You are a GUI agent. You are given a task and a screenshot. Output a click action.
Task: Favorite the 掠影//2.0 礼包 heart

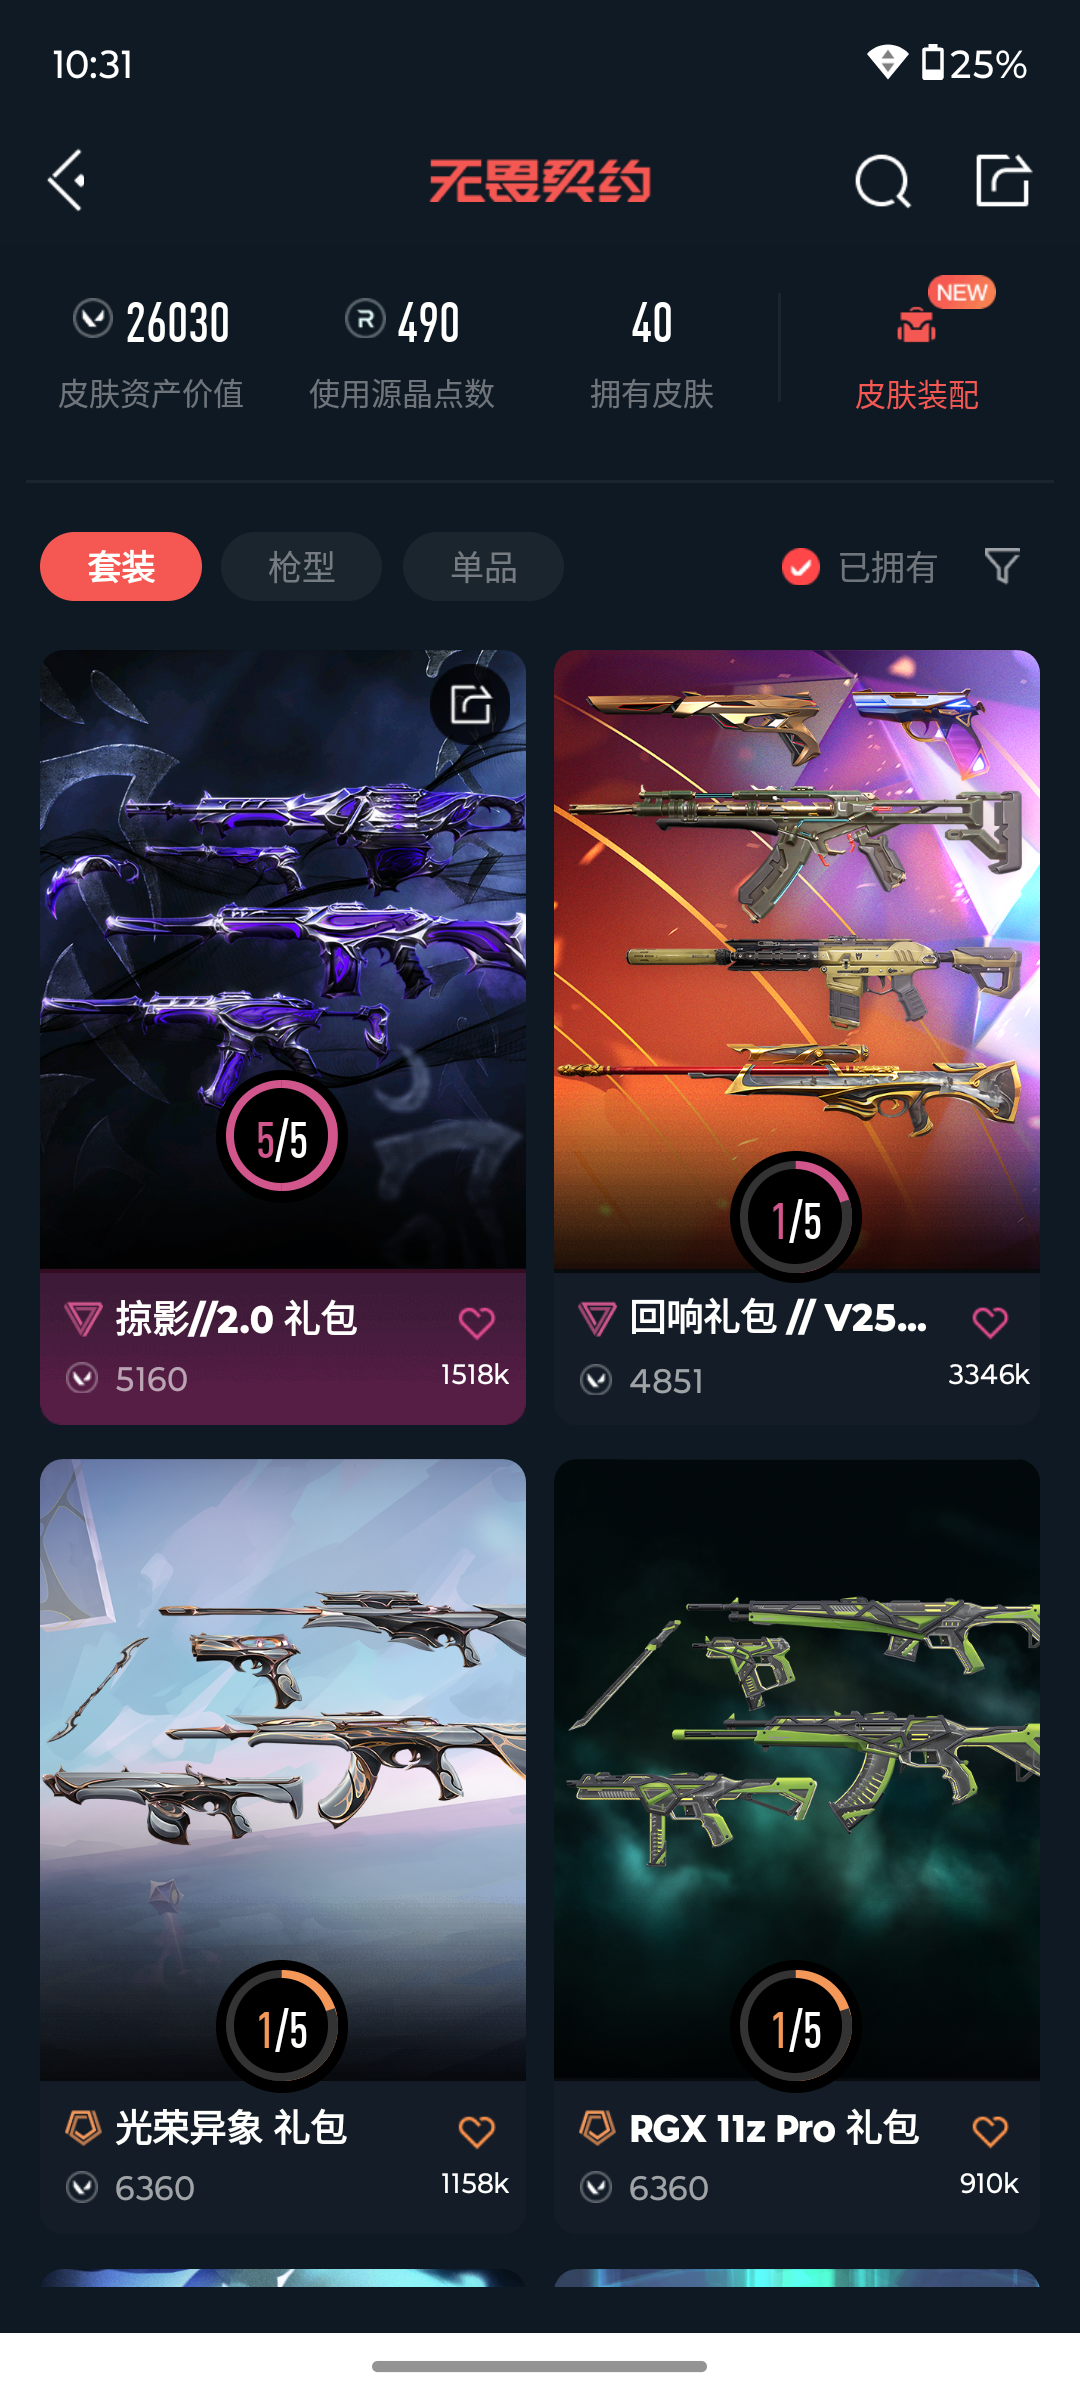[477, 1322]
